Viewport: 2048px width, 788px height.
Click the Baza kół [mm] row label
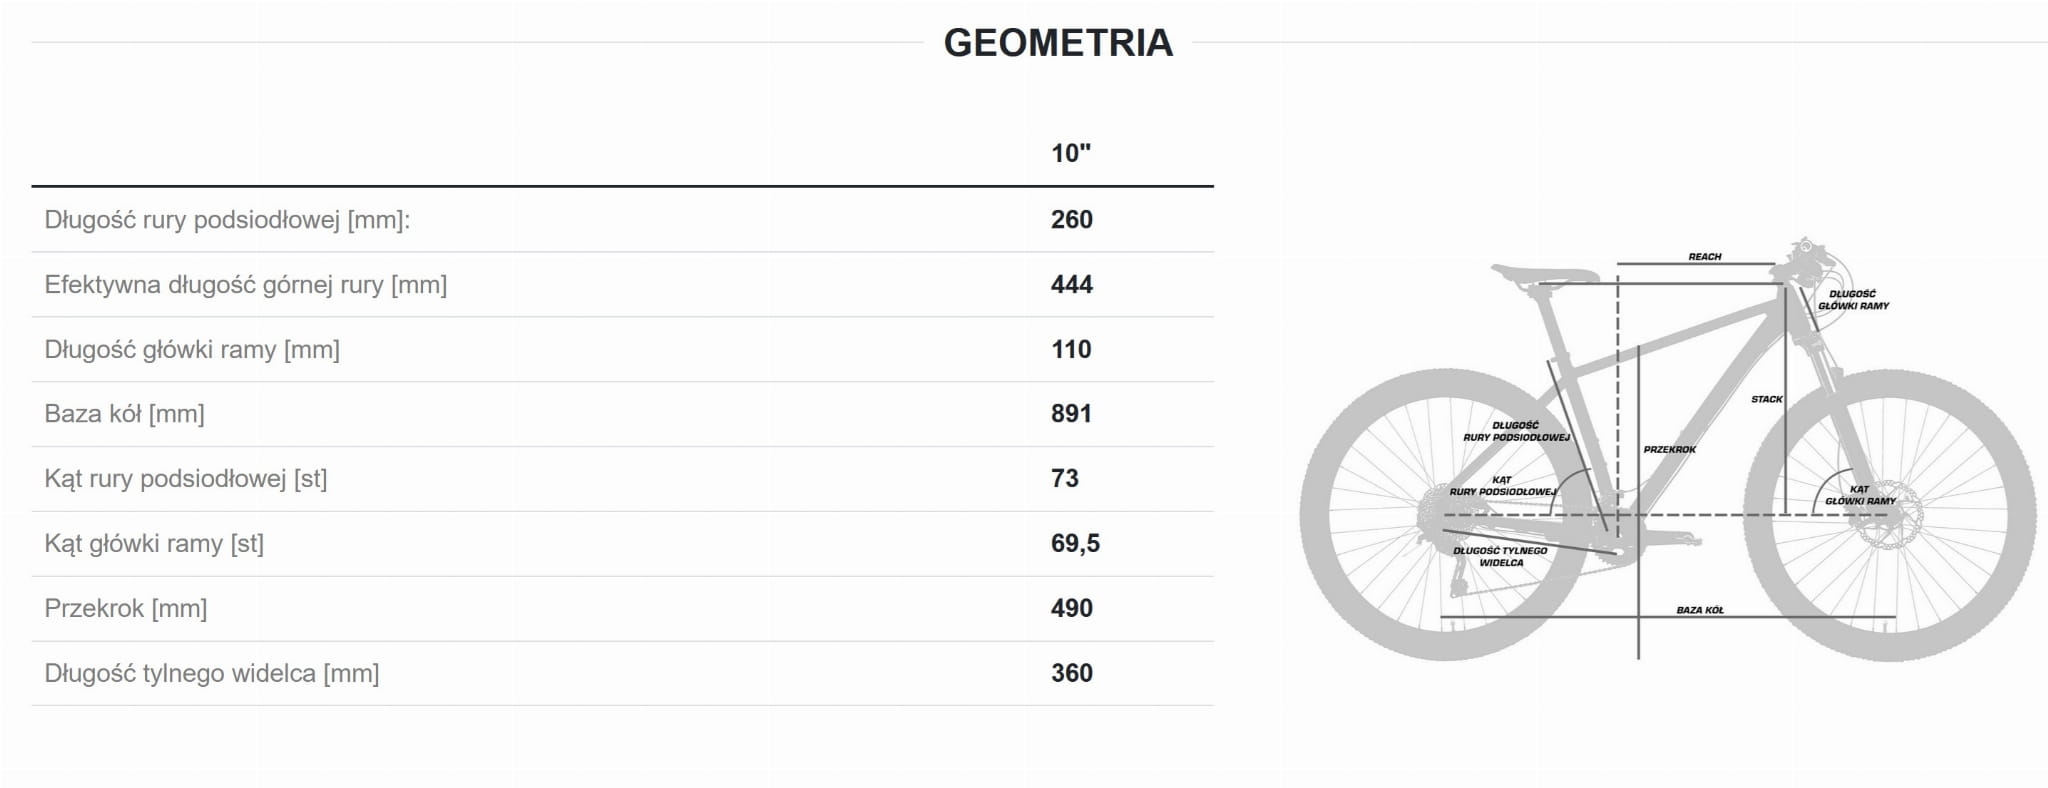click(x=124, y=414)
